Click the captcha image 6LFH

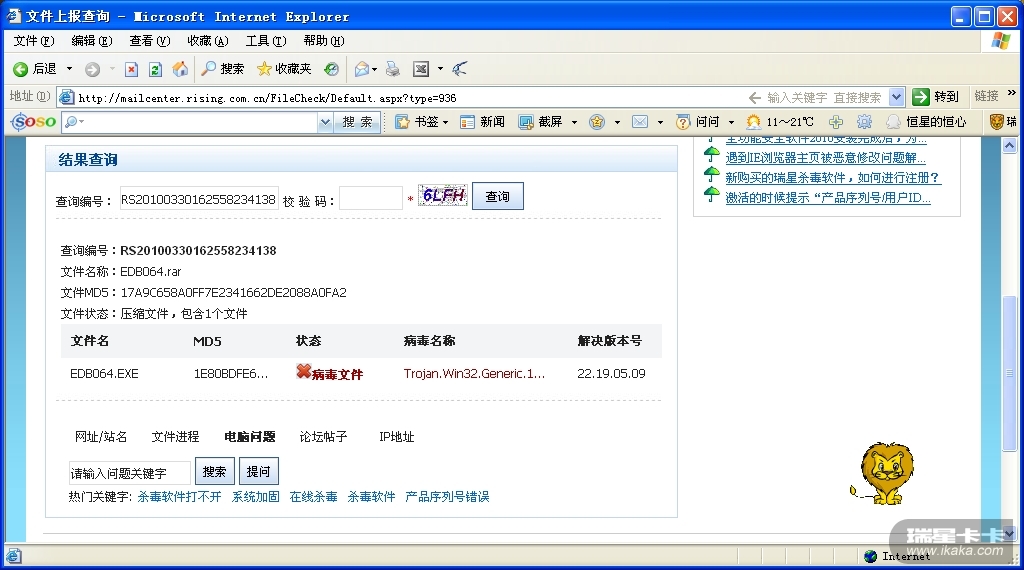pyautogui.click(x=443, y=195)
